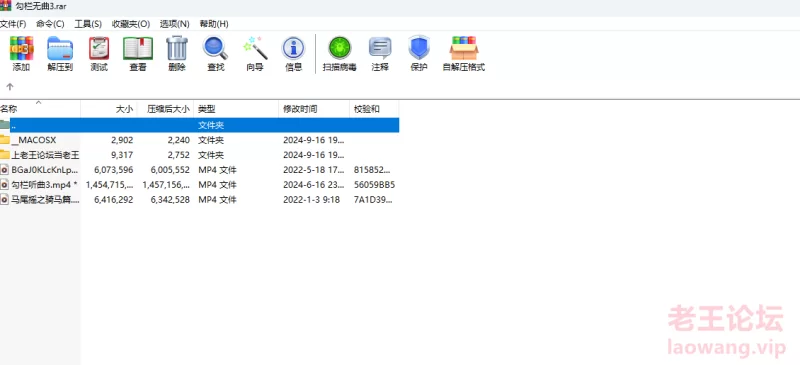Viewport: 800px width, 365px height.
Task: Click size value 9,317
Action: 122,155
